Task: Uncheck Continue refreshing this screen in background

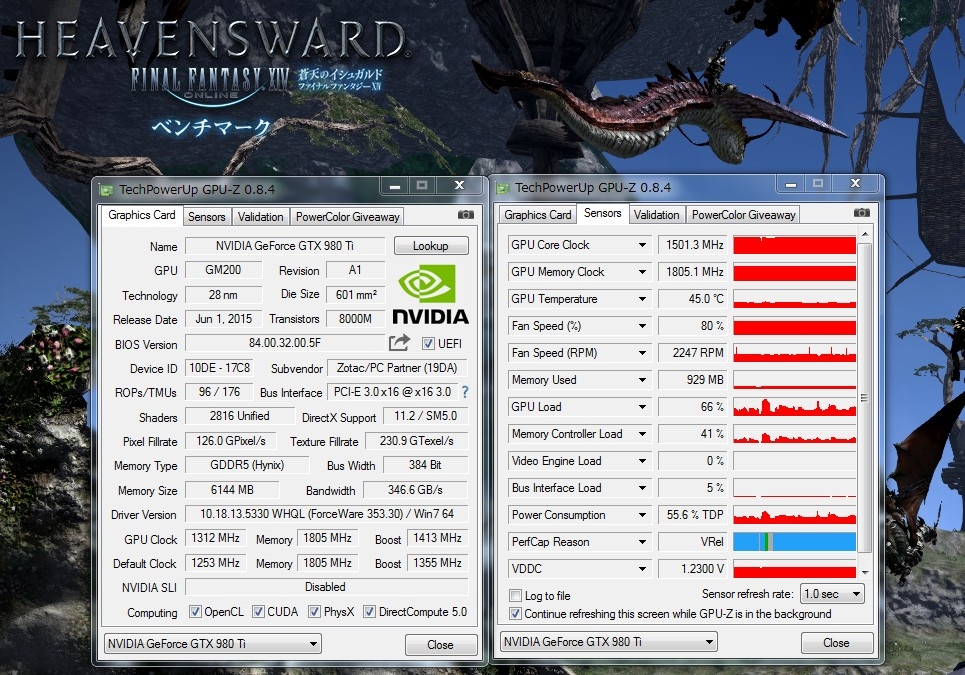Action: click(x=516, y=613)
